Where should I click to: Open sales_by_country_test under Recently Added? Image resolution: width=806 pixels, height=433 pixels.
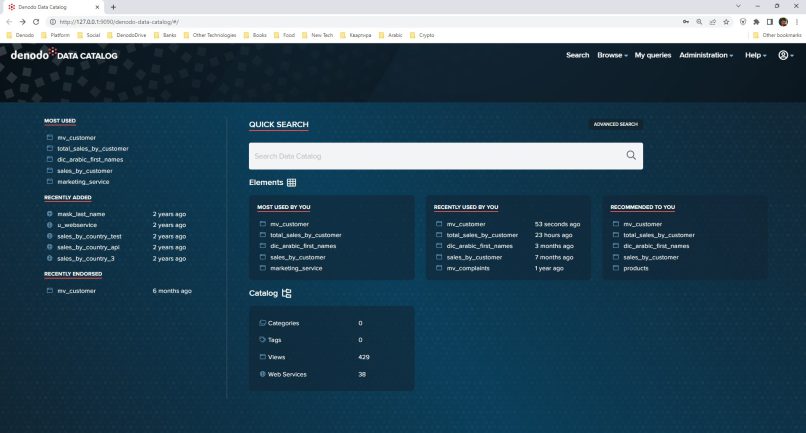pyautogui.click(x=89, y=236)
